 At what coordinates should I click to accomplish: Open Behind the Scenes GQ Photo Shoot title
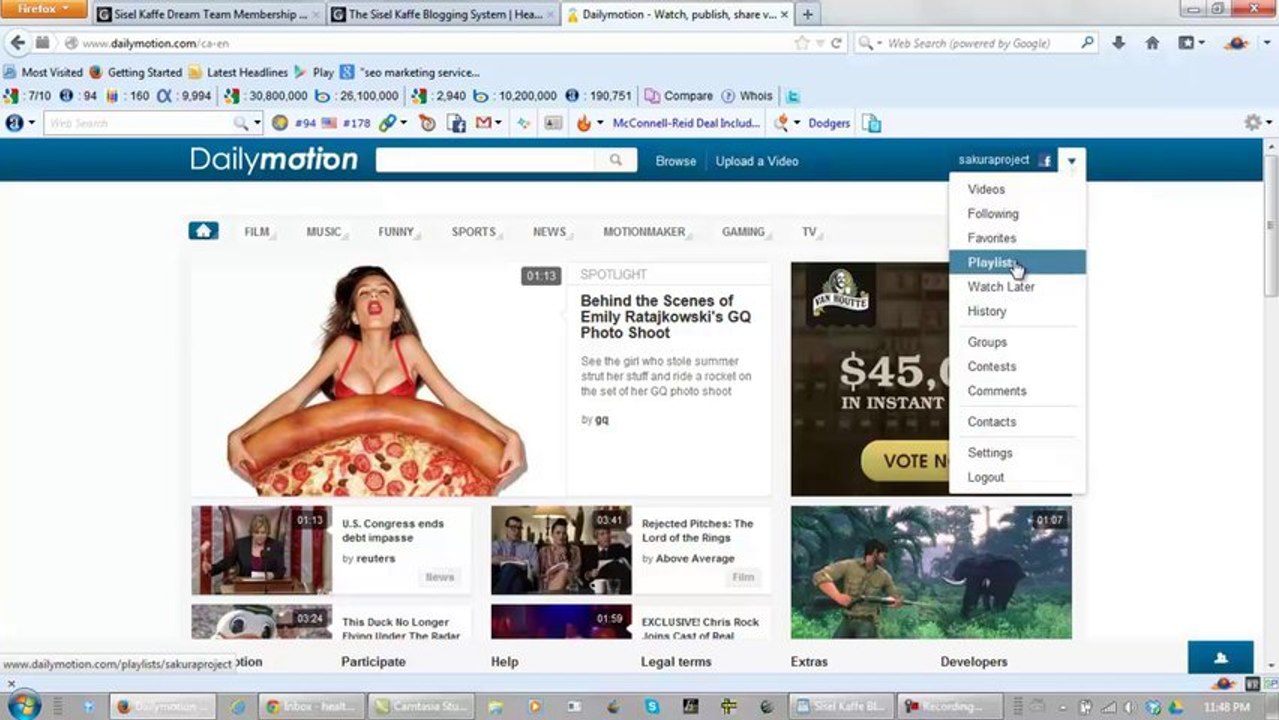point(665,316)
